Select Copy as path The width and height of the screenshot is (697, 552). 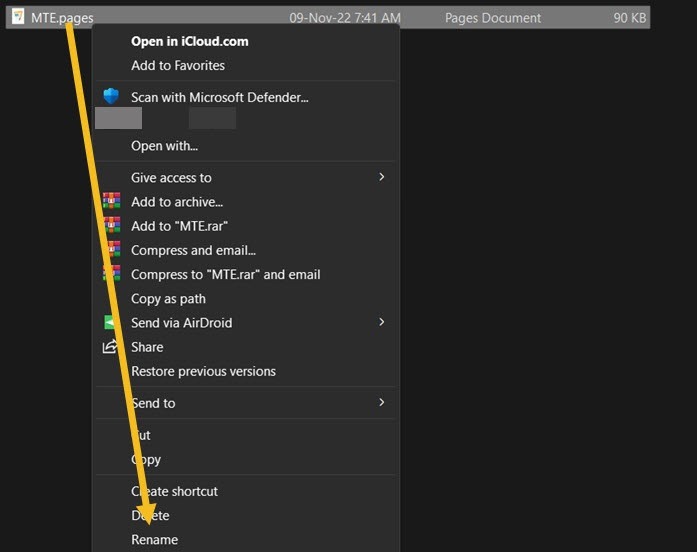[x=168, y=298]
